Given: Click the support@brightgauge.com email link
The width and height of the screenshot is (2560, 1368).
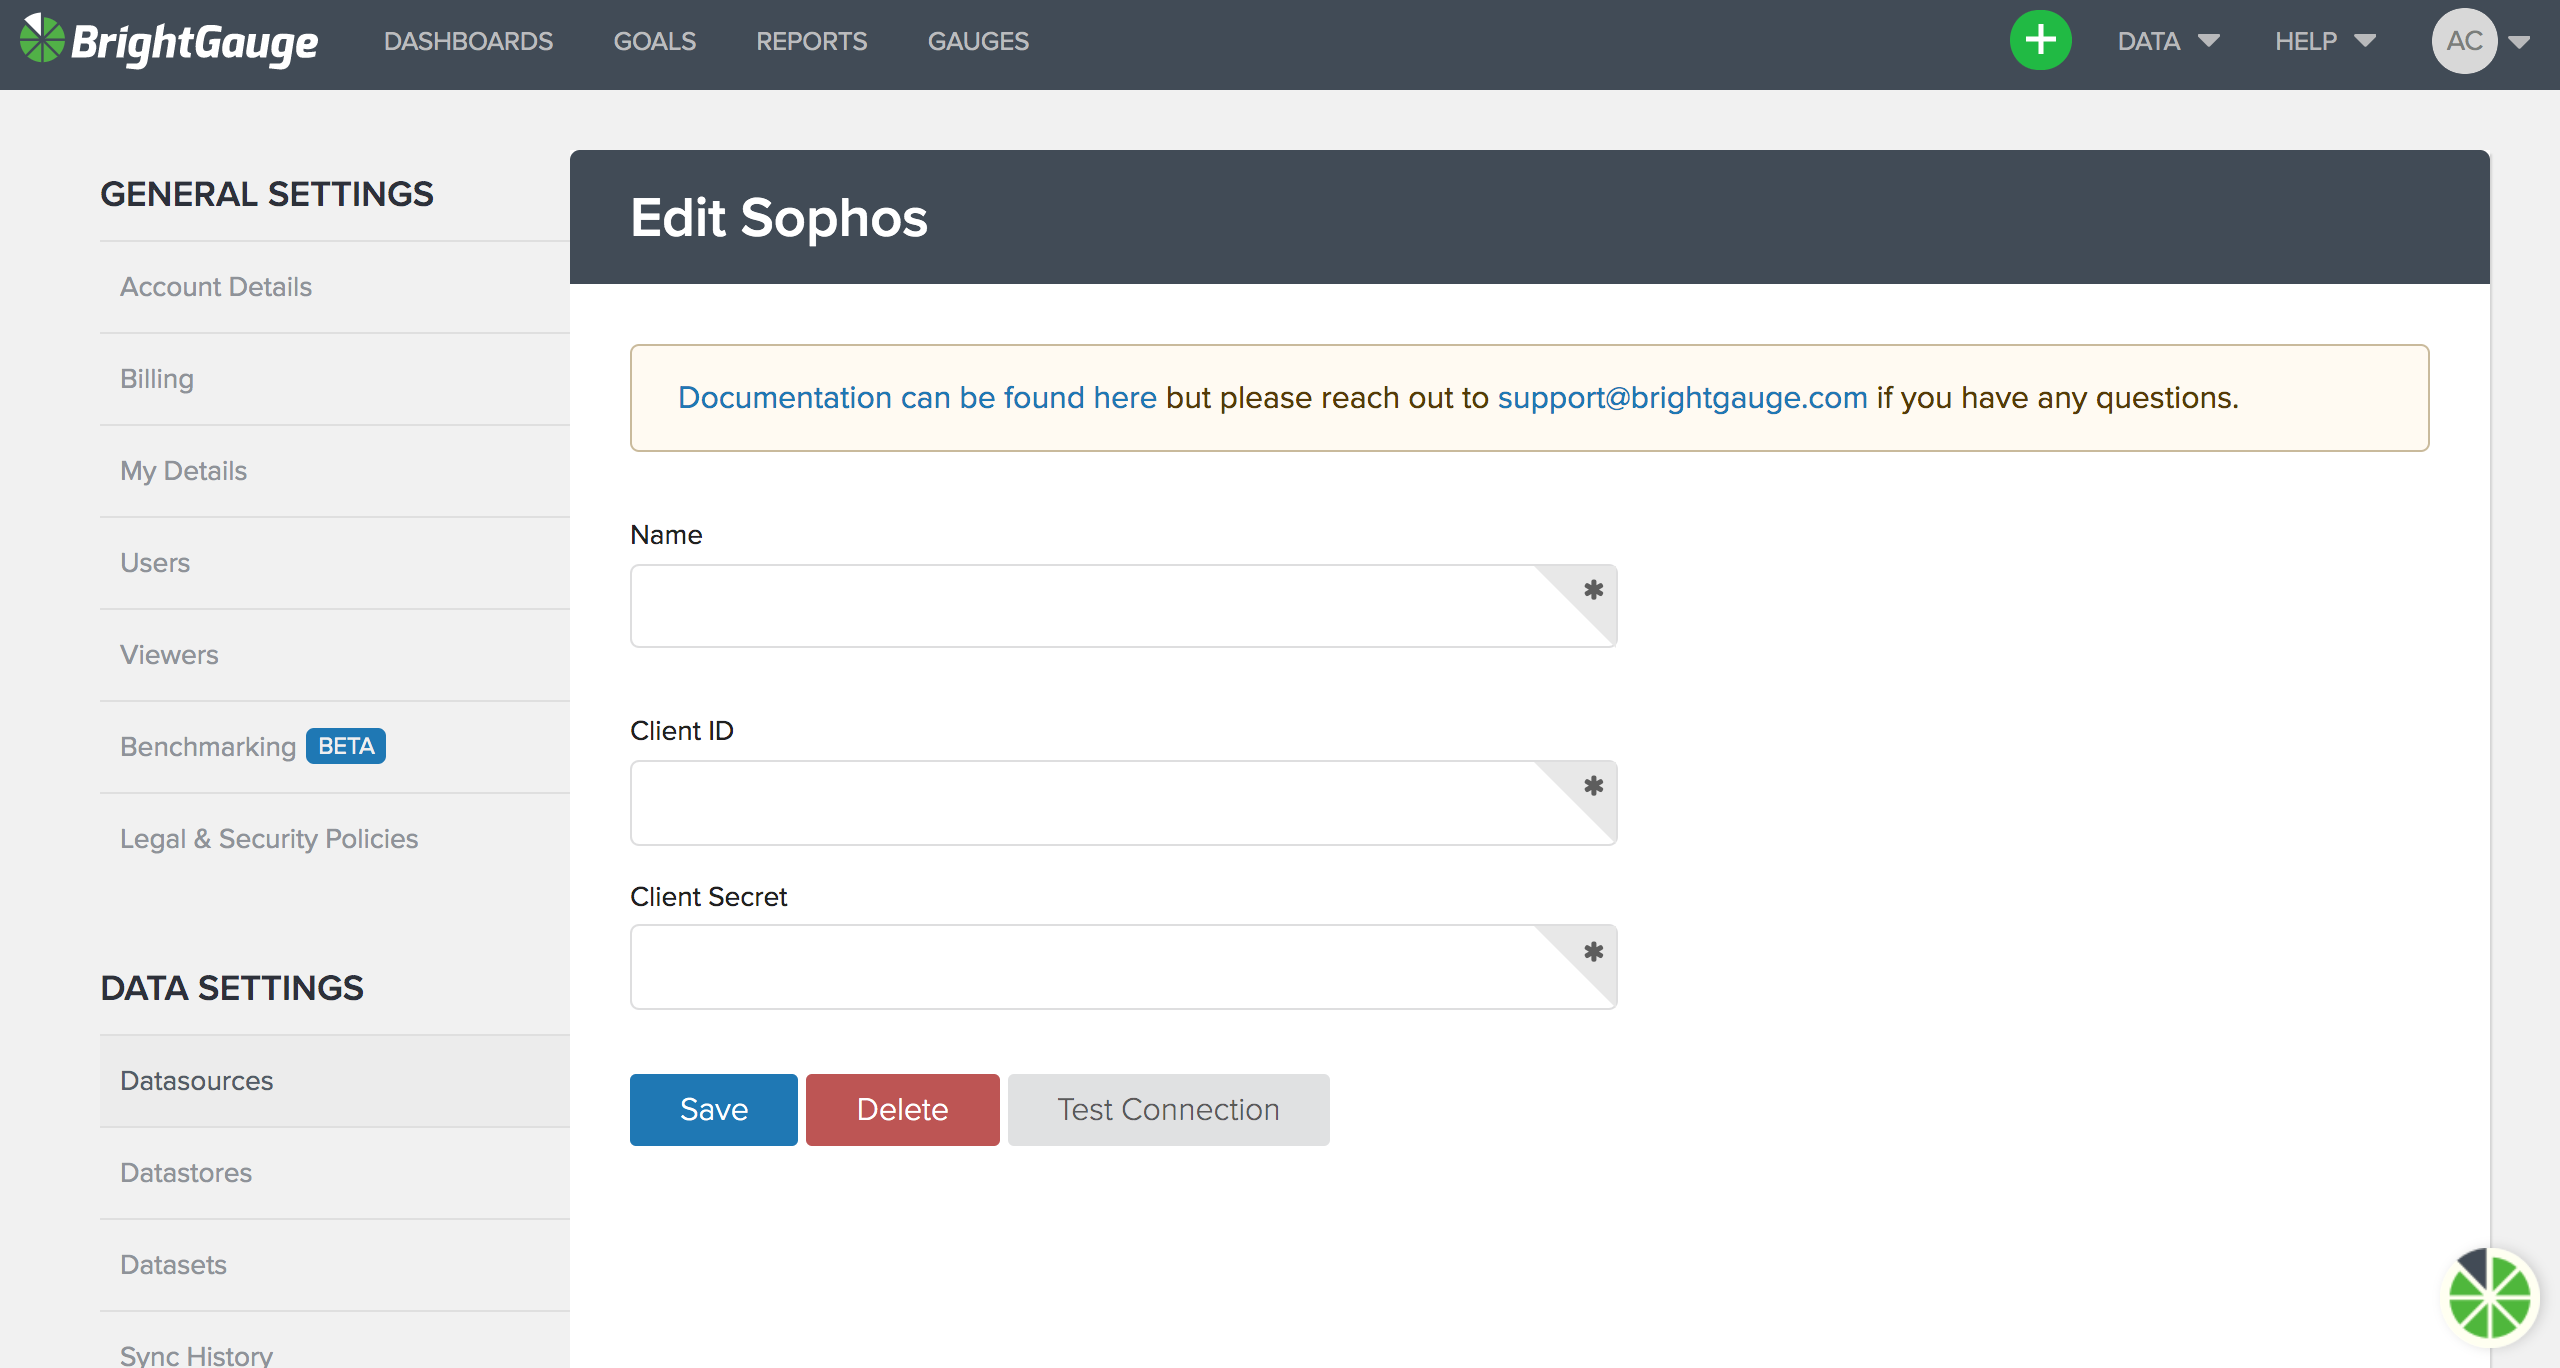Looking at the screenshot, I should click(1682, 398).
